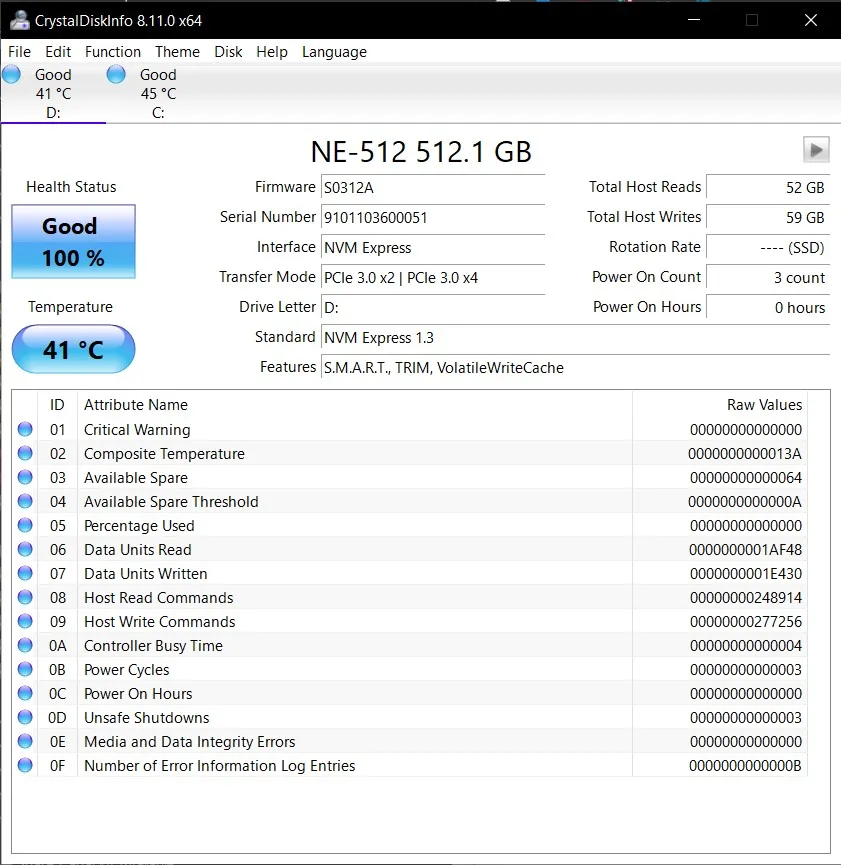Screen dimensions: 841x865
Task: Open the Theme menu
Action: (x=177, y=52)
